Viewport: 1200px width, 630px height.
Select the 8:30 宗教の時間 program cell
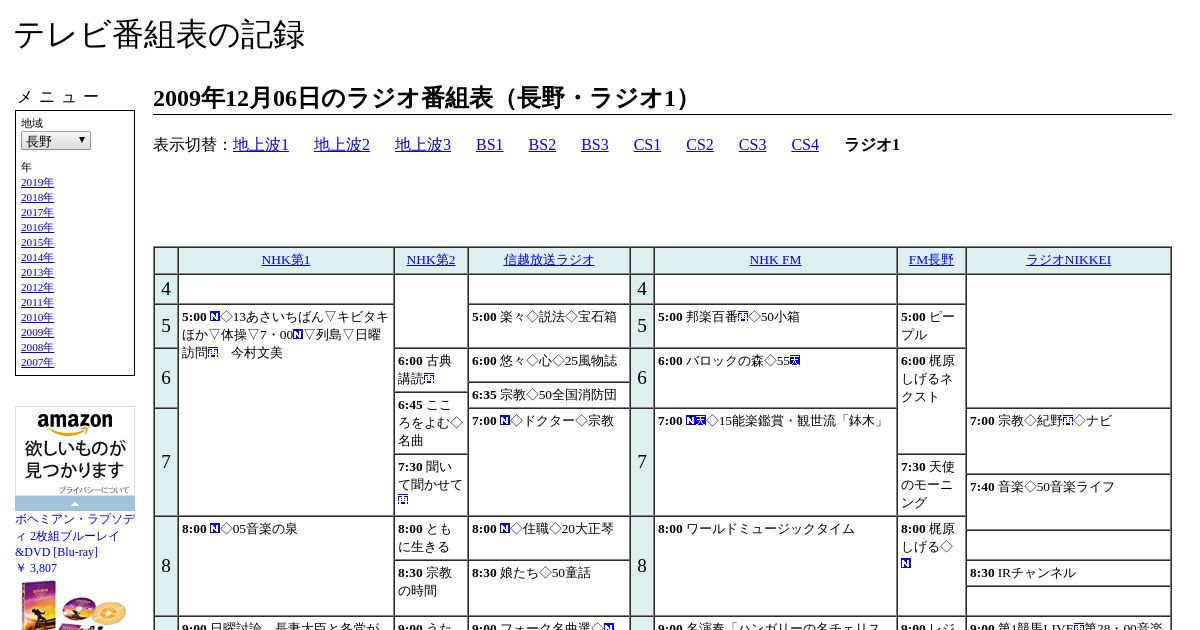(x=431, y=588)
